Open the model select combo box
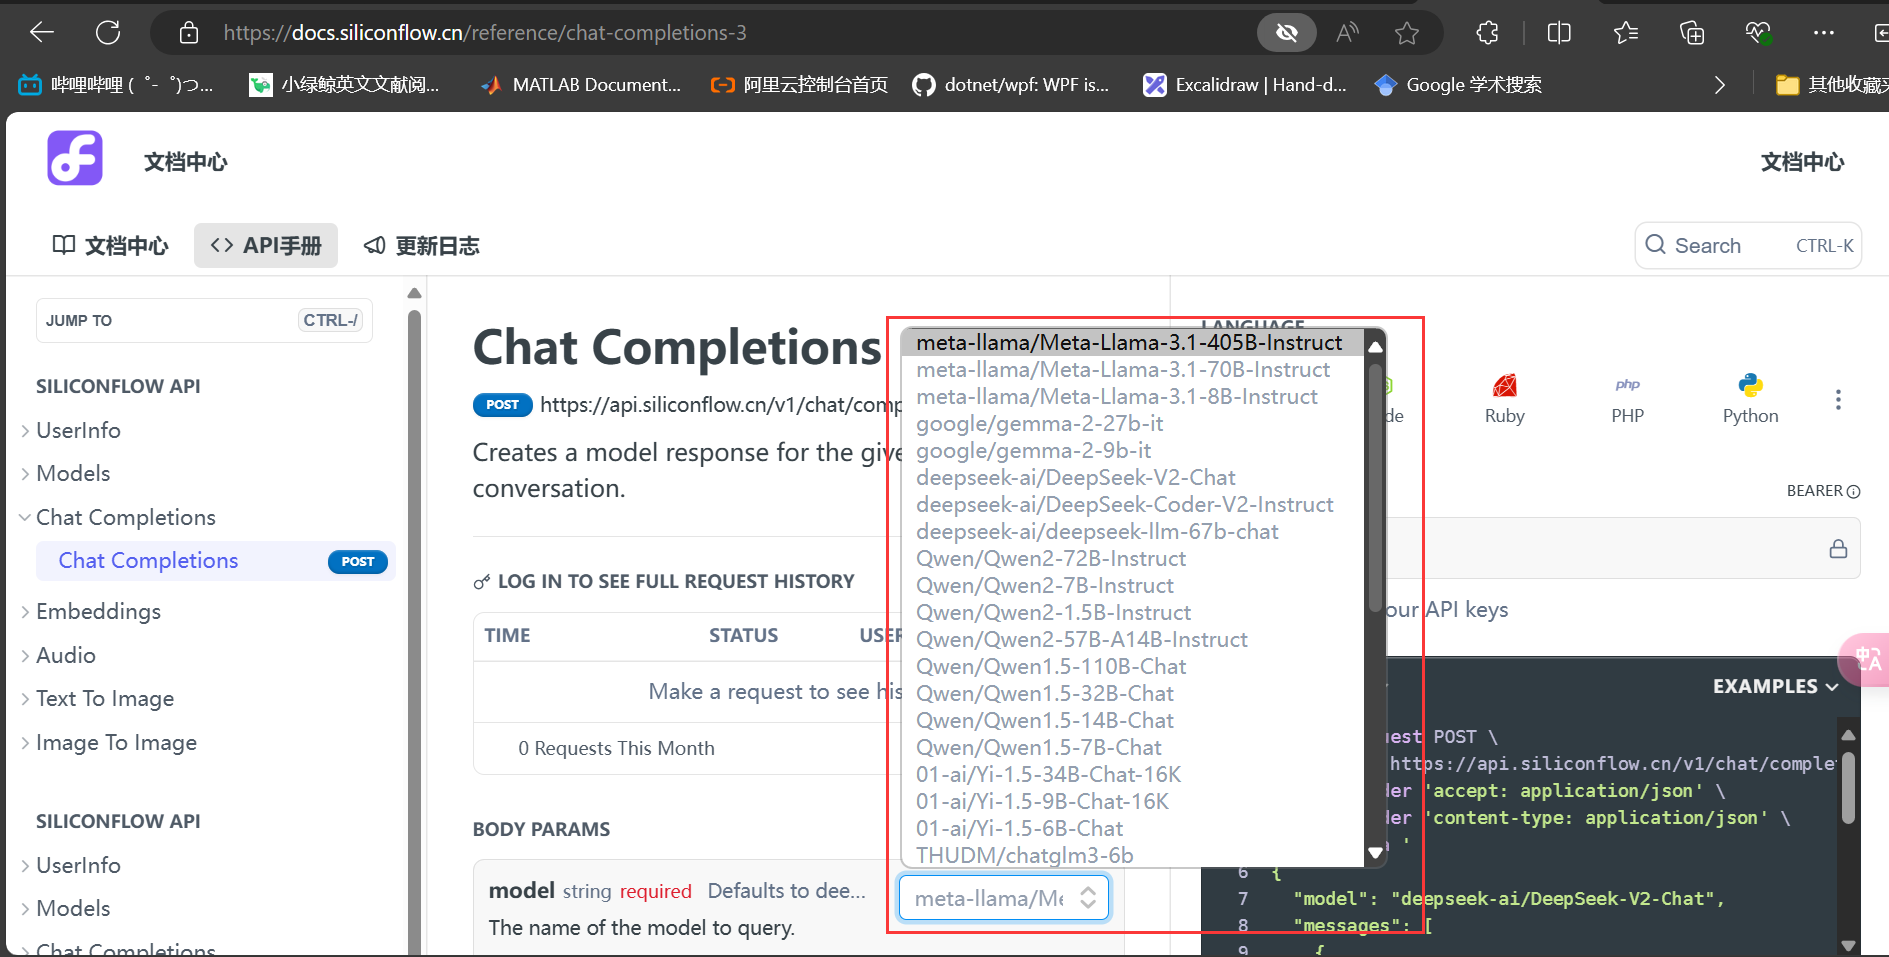The image size is (1889, 957). pyautogui.click(x=1004, y=898)
